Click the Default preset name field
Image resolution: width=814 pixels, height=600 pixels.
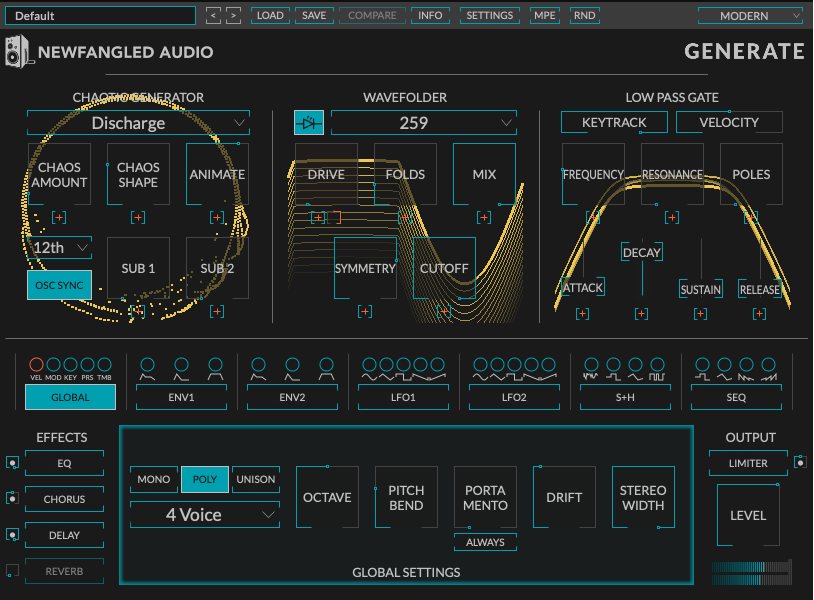100,15
